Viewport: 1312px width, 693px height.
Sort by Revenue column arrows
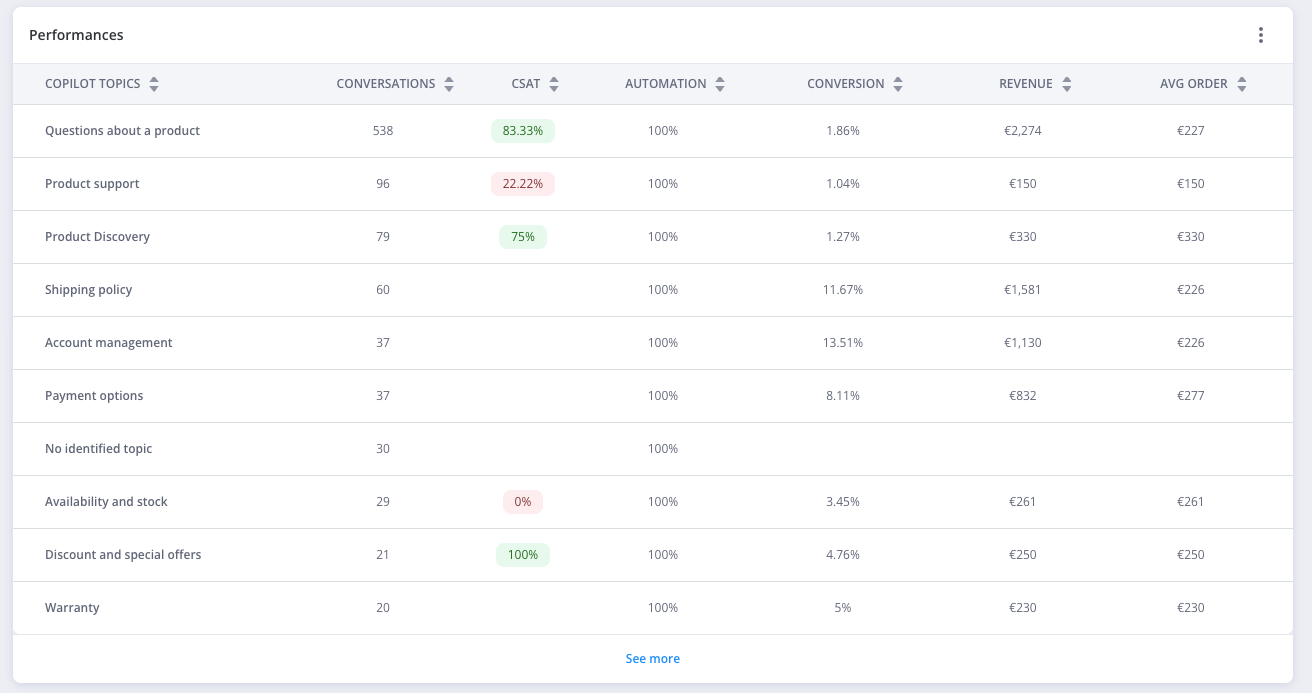pos(1067,85)
